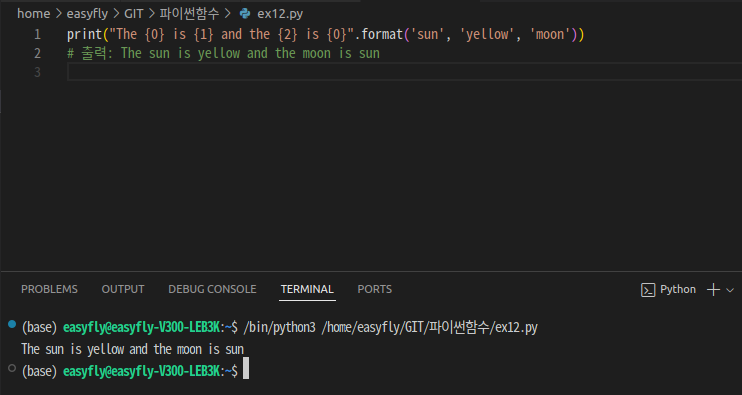Add a new terminal with plus icon
Screen dimensions: 742x395
713,290
